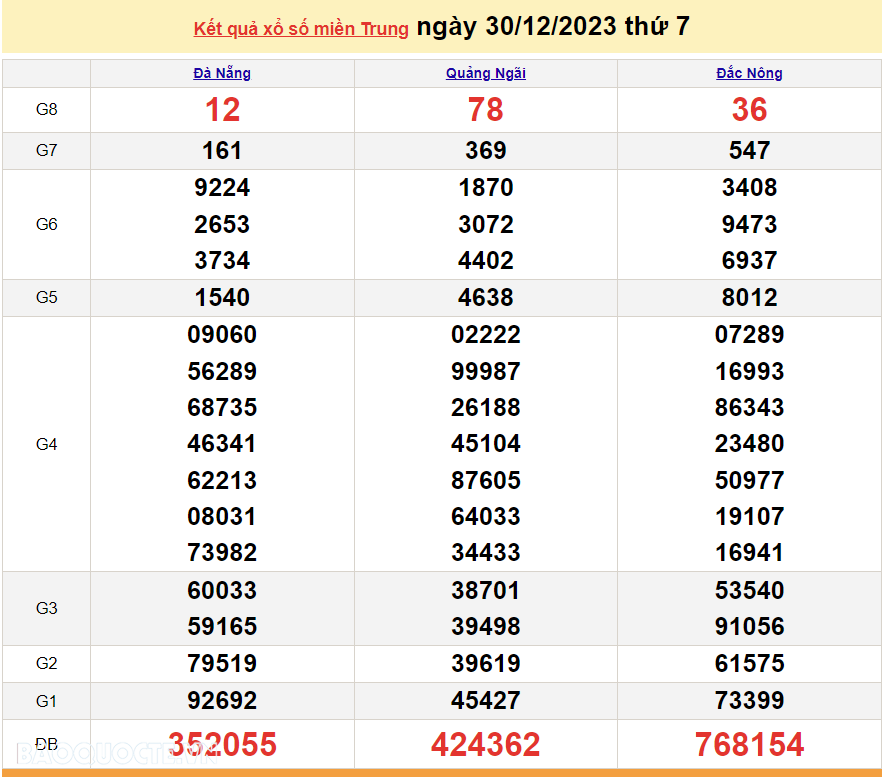Click Đà Nẵng G4 number 09060
This screenshot has height=777, width=883.
222,335
